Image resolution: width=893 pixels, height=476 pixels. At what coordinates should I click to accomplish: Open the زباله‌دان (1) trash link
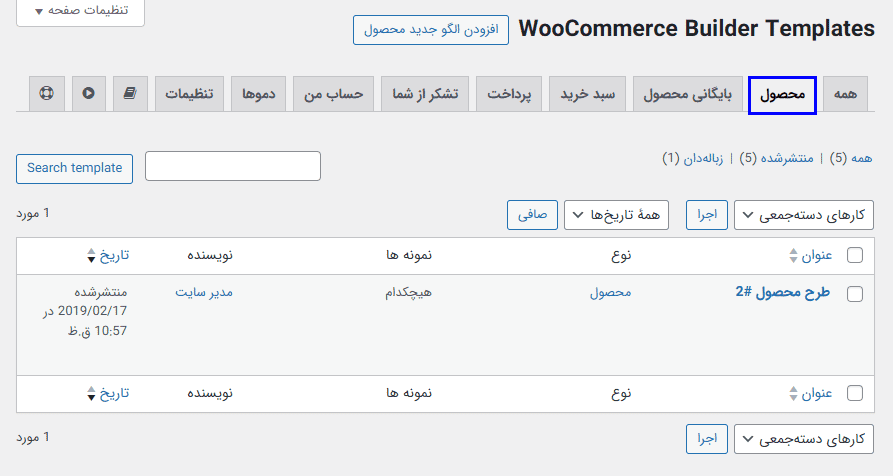click(693, 158)
